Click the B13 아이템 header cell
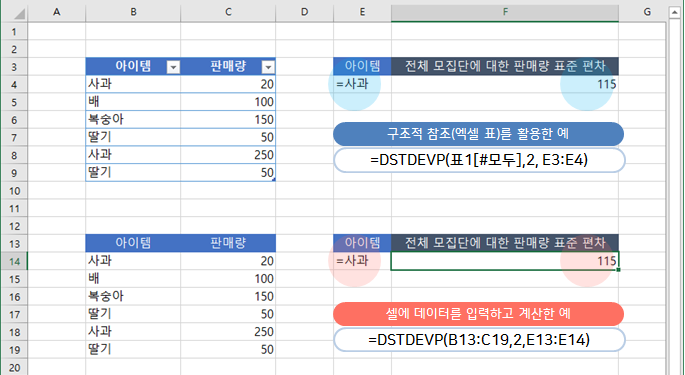 tap(133, 243)
